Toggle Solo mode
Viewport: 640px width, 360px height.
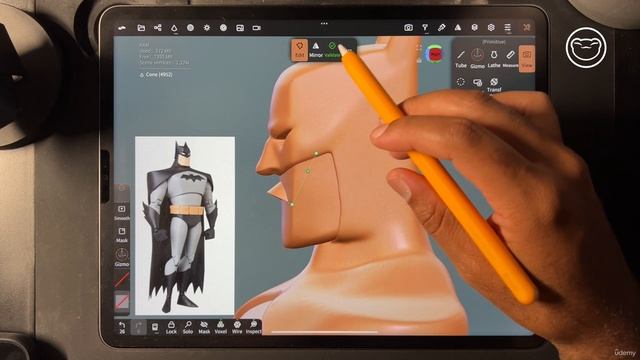pyautogui.click(x=188, y=327)
